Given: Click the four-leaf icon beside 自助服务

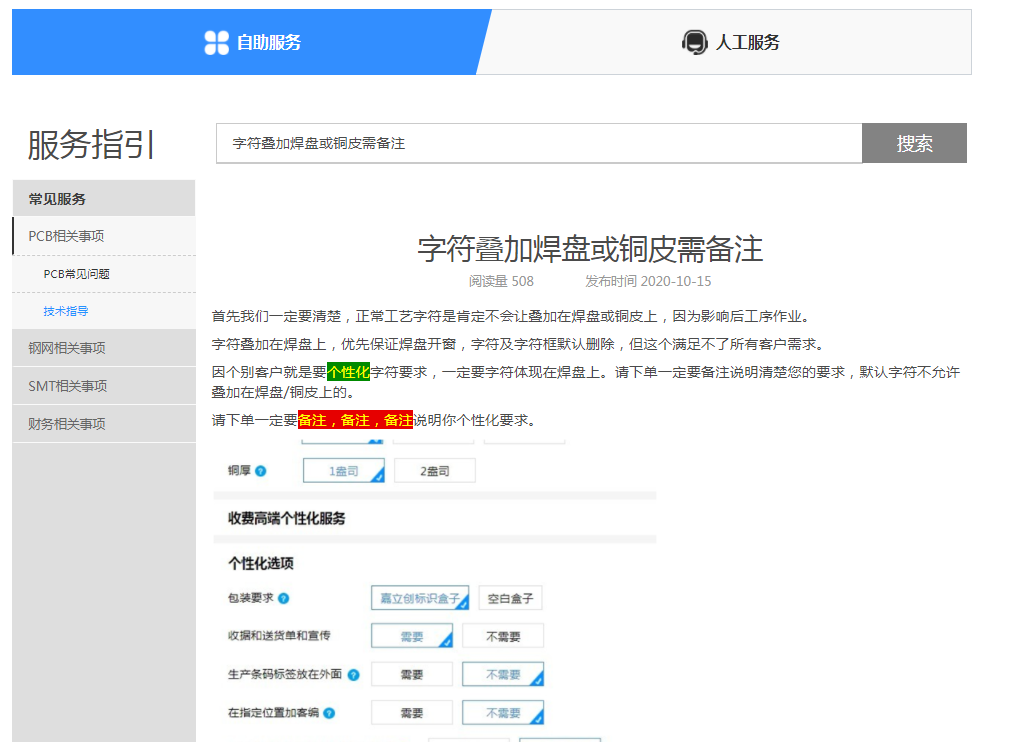Looking at the screenshot, I should tap(216, 42).
